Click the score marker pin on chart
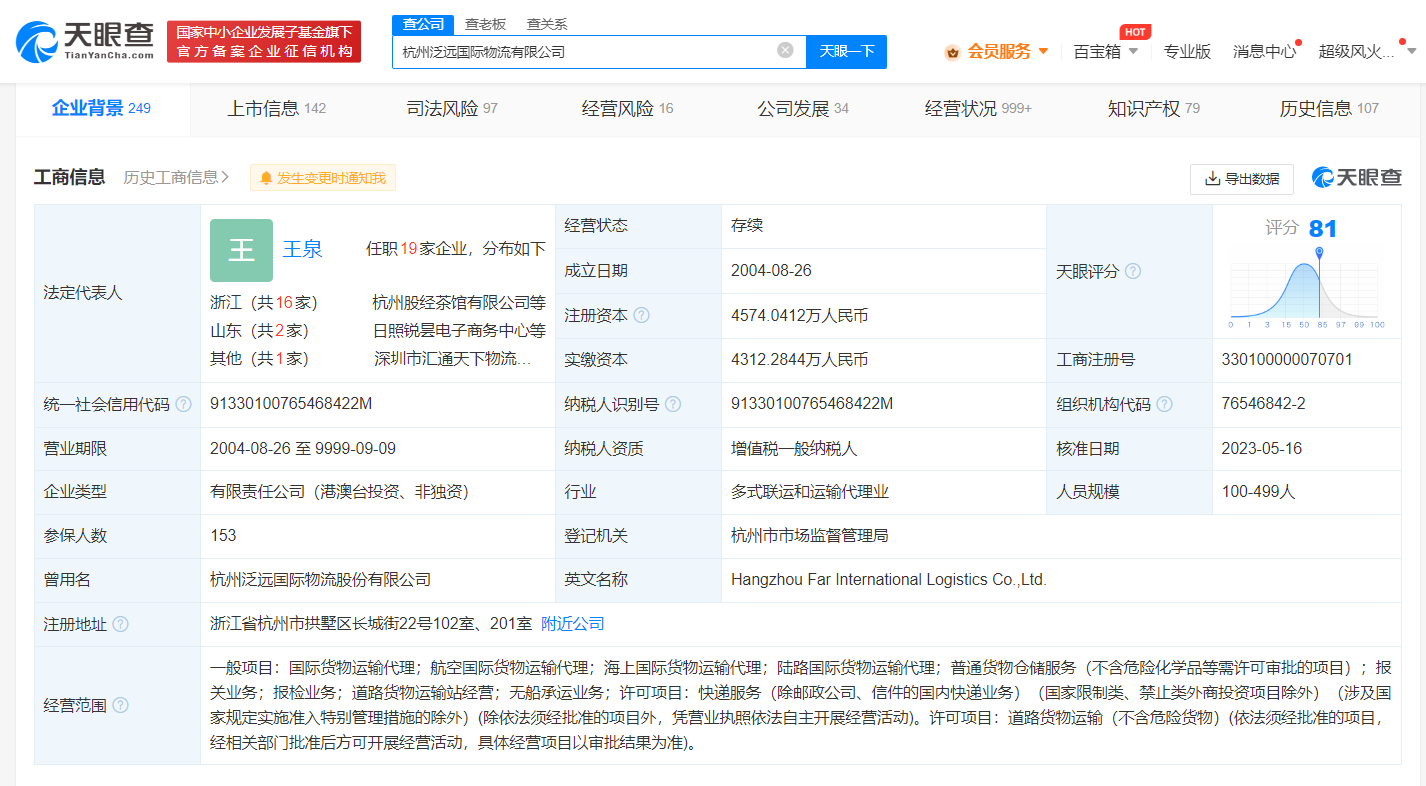Image resolution: width=1426 pixels, height=786 pixels. coord(1319,253)
